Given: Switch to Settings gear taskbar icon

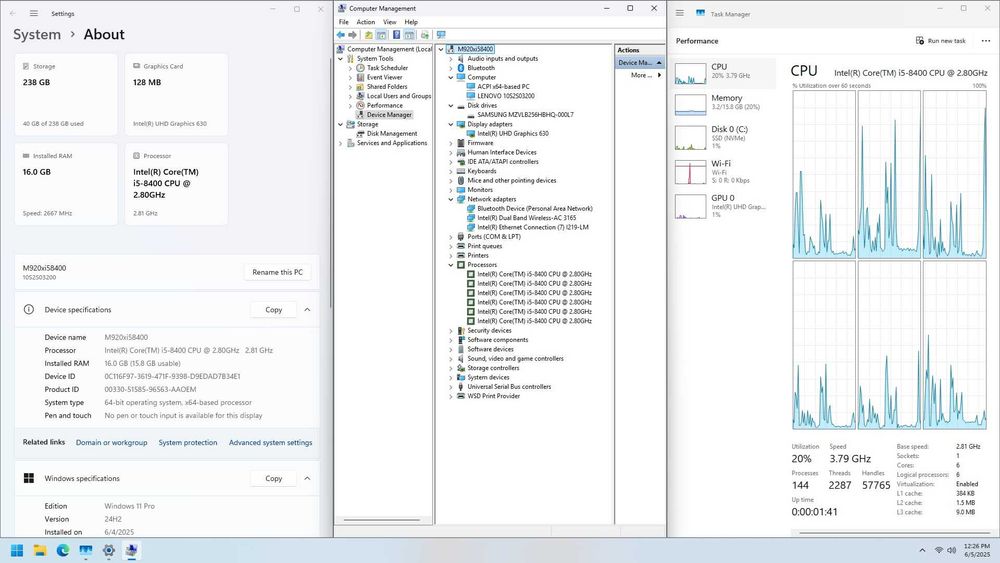Looking at the screenshot, I should [108, 550].
